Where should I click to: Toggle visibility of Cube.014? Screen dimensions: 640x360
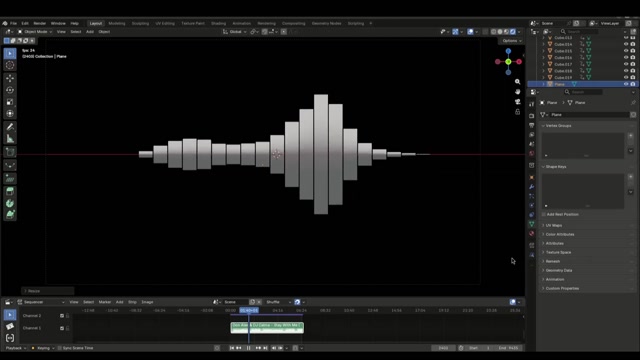[626, 44]
